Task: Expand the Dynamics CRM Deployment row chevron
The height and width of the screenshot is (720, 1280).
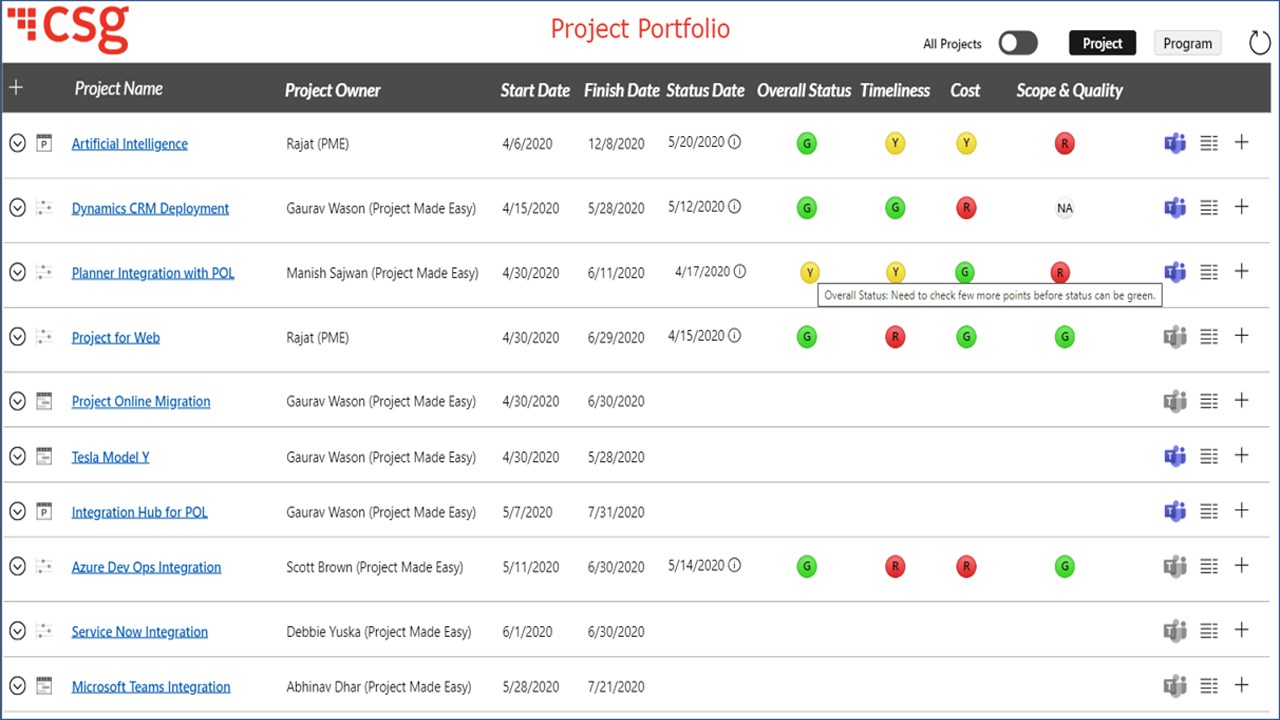Action: tap(17, 208)
